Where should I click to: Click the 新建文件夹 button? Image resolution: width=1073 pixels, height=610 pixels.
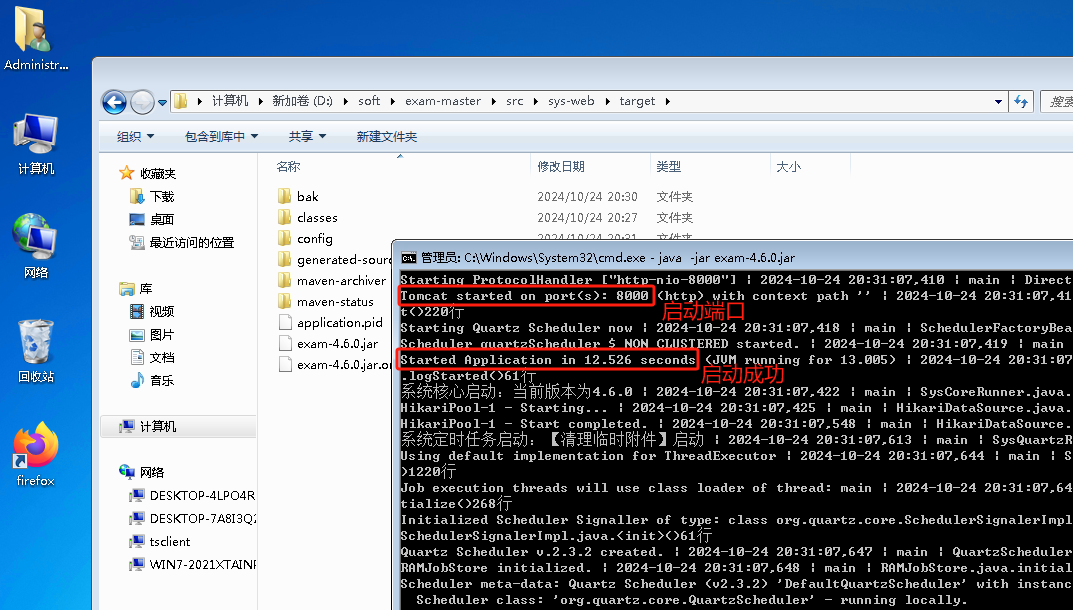pos(386,136)
